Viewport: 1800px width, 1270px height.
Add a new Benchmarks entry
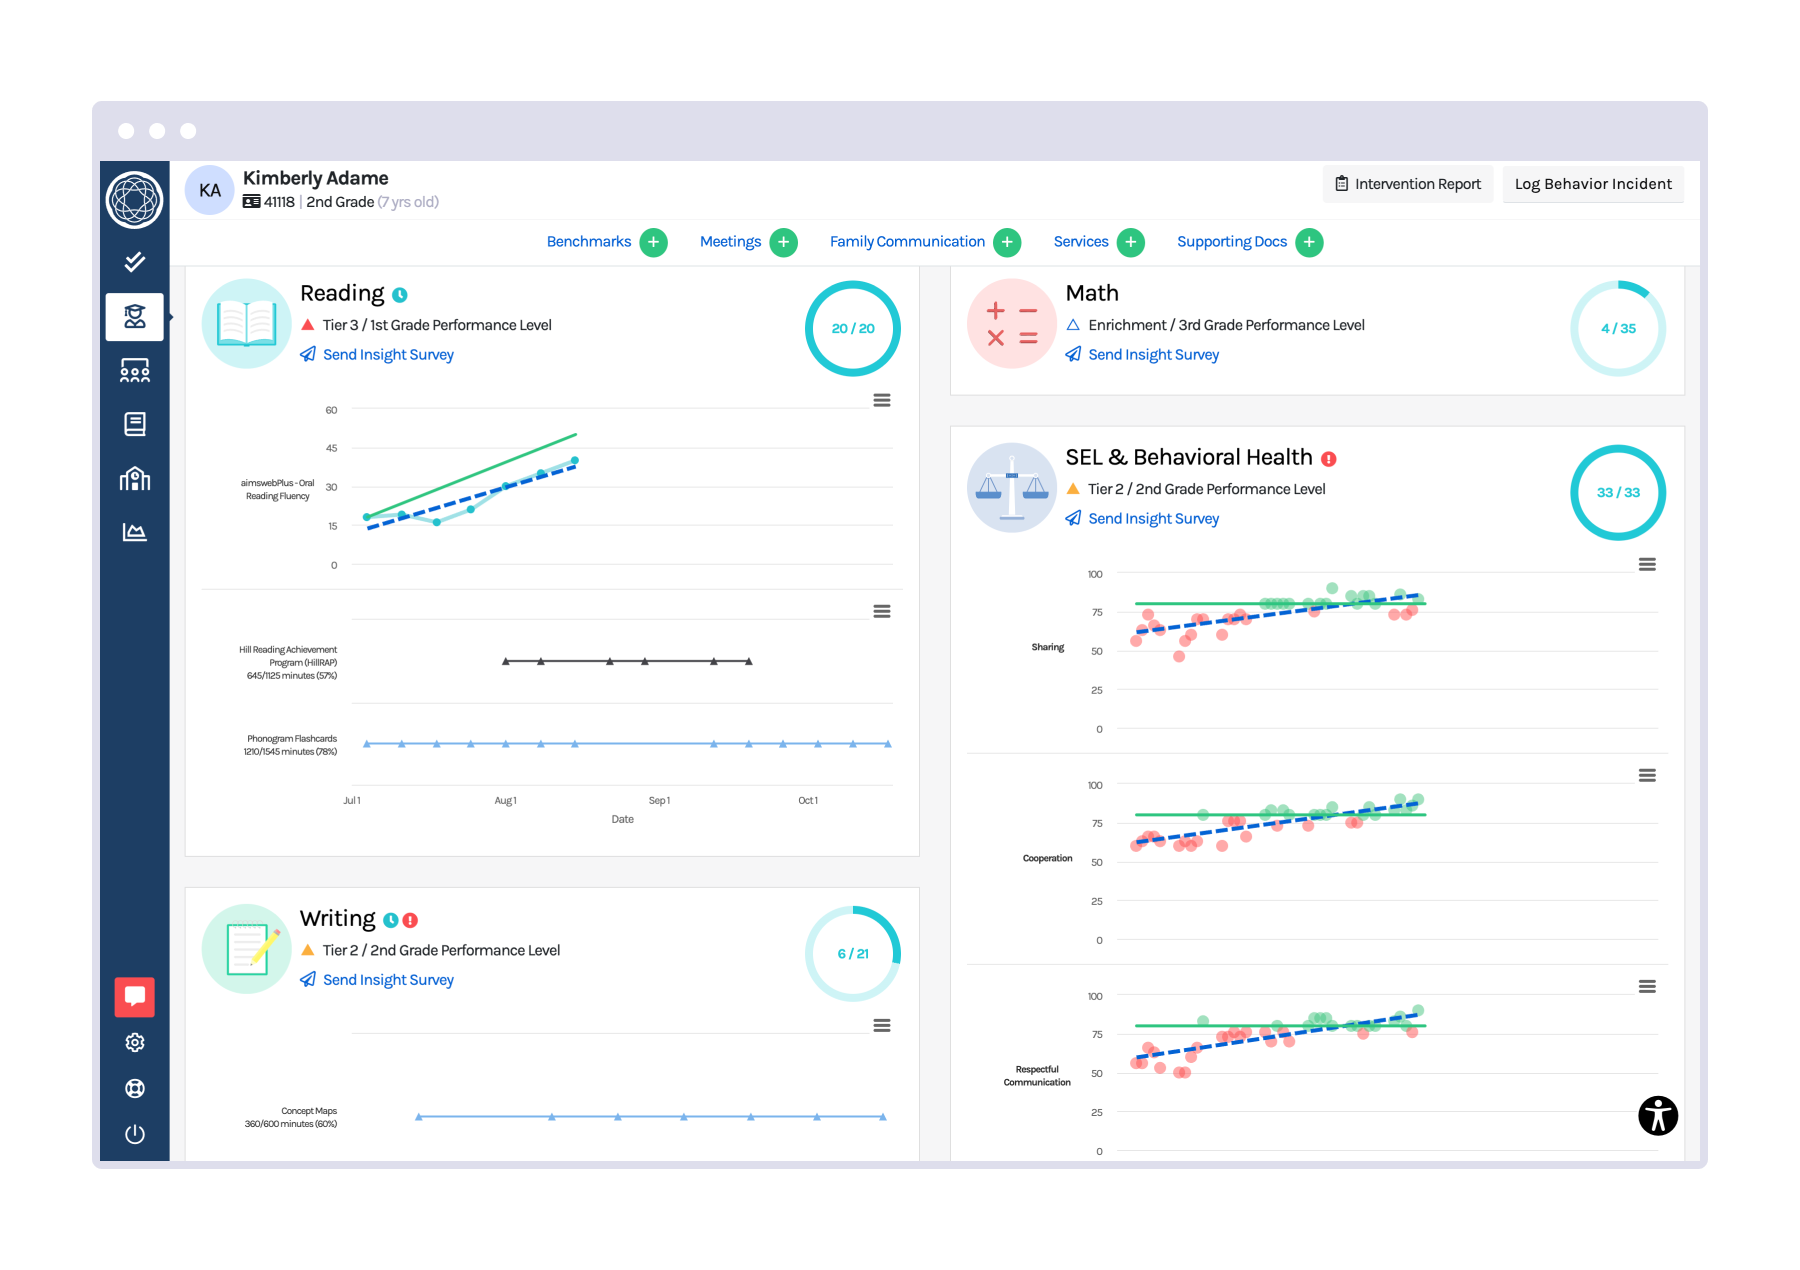coord(653,242)
